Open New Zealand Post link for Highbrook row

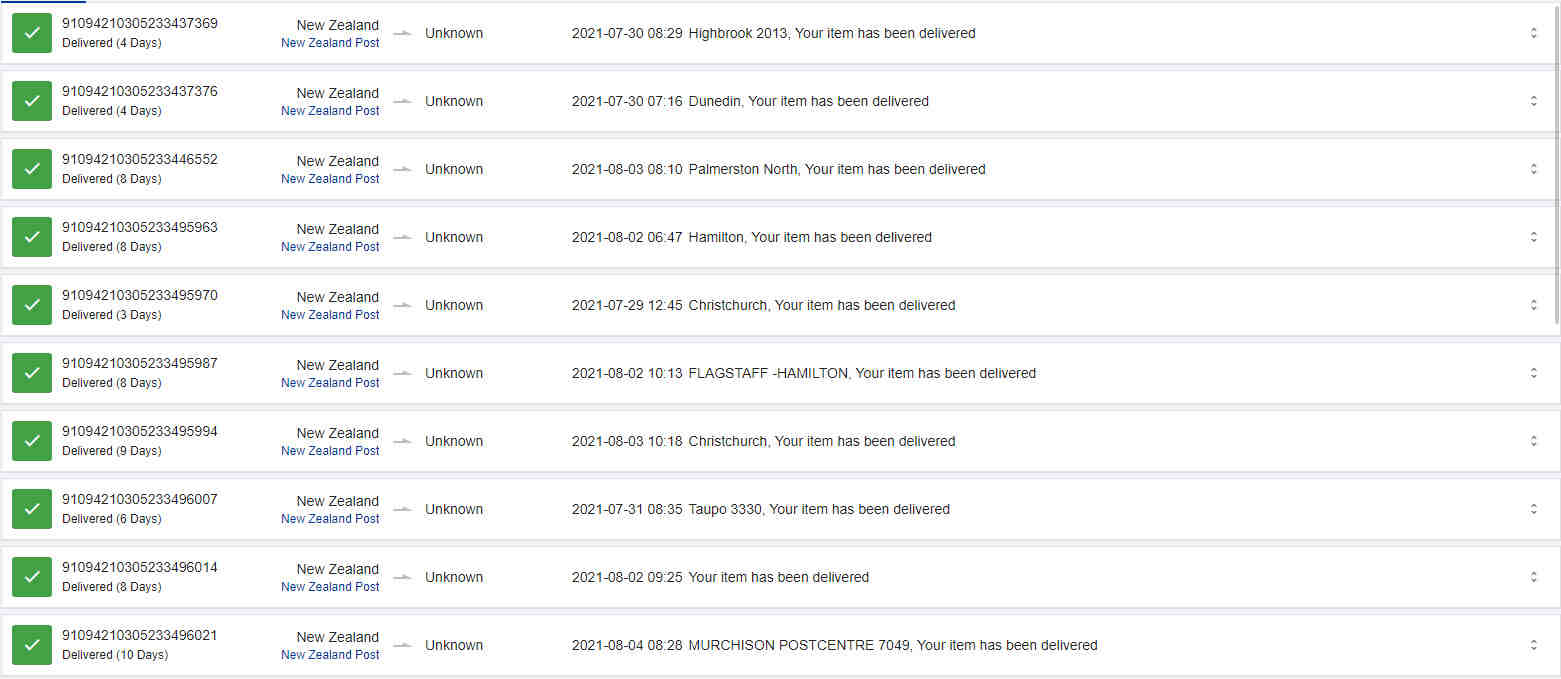click(x=330, y=43)
